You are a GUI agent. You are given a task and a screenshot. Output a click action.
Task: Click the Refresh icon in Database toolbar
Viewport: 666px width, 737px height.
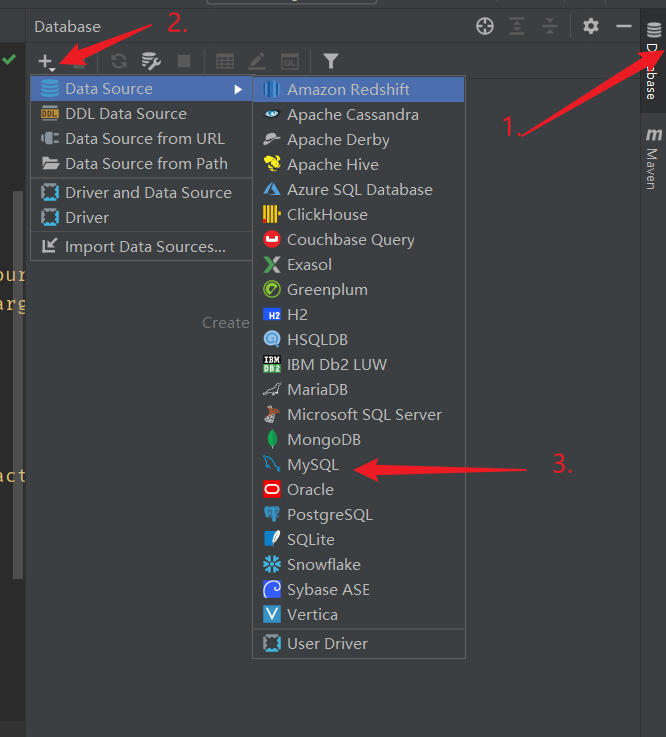pyautogui.click(x=119, y=61)
